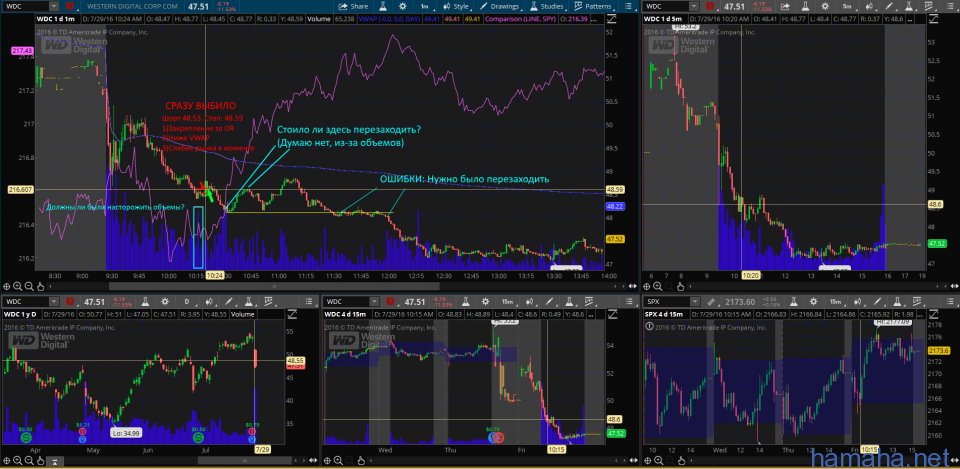This screenshot has height=469, width=960.
Task: Open the Style menu in main chart
Action: [456, 7]
